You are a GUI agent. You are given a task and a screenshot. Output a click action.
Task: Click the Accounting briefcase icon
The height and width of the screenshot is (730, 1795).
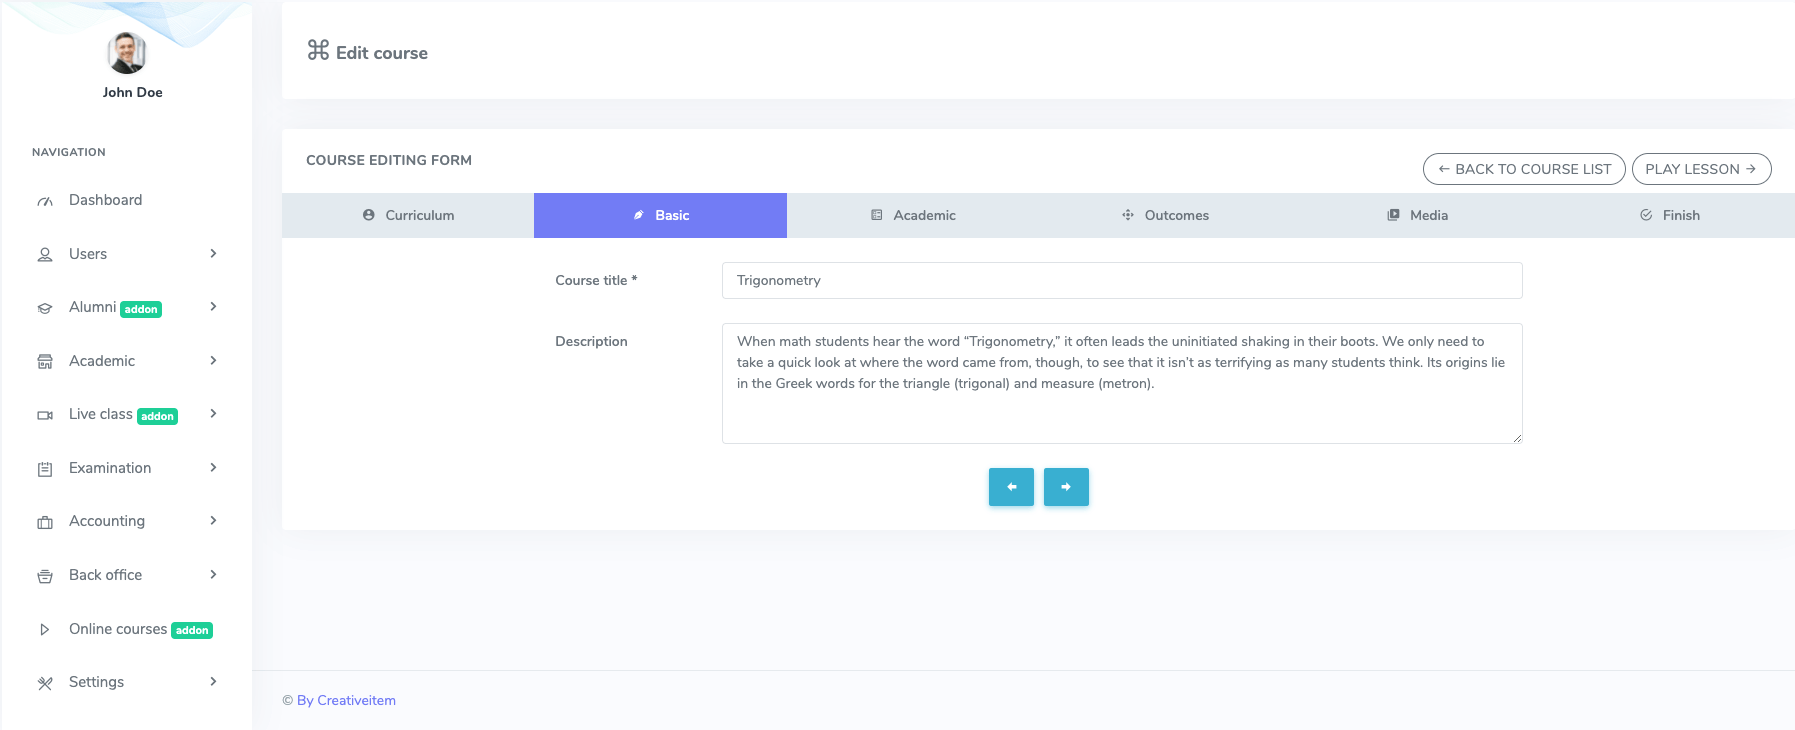point(45,522)
